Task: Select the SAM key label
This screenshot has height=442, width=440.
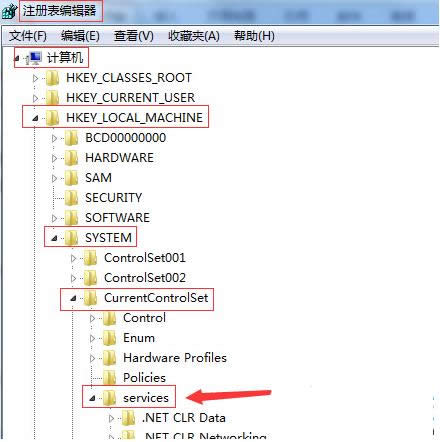Action: click(98, 178)
